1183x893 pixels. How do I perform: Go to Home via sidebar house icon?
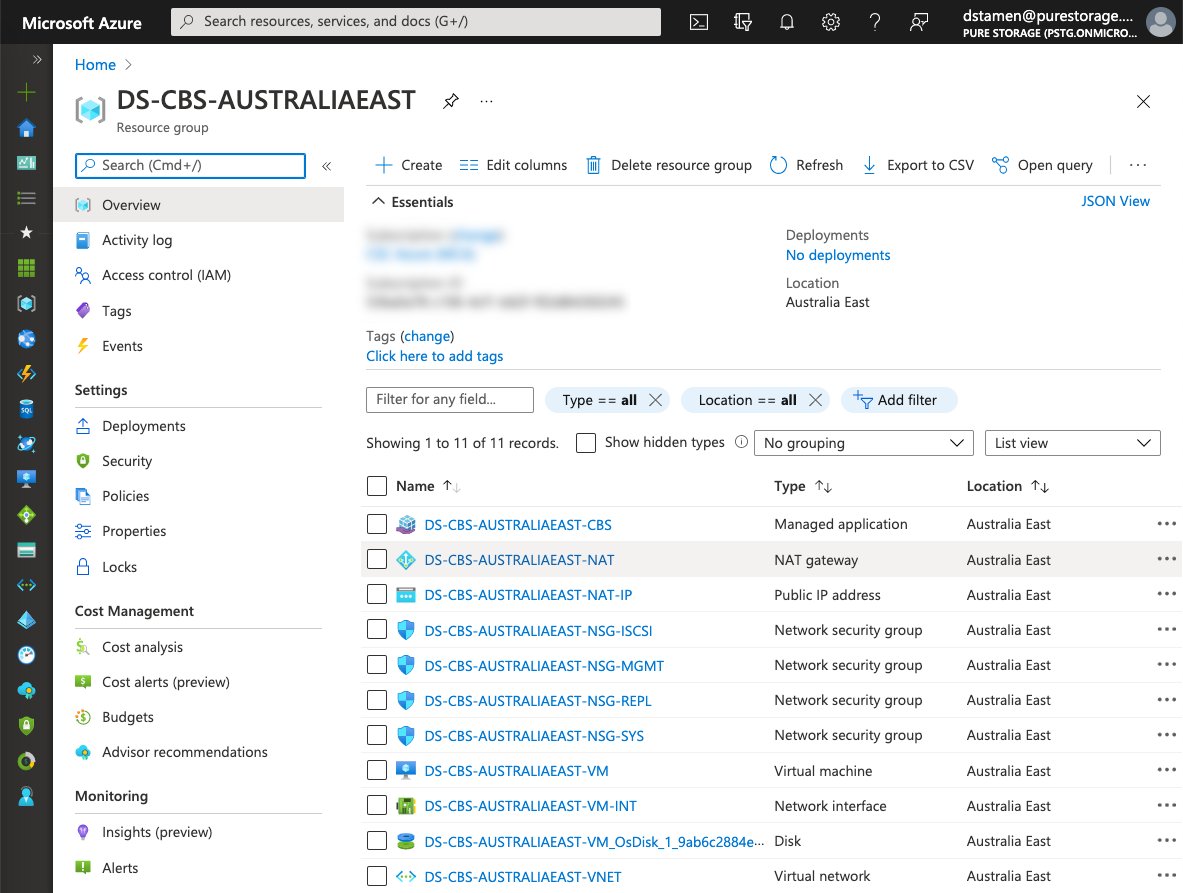pos(26,128)
